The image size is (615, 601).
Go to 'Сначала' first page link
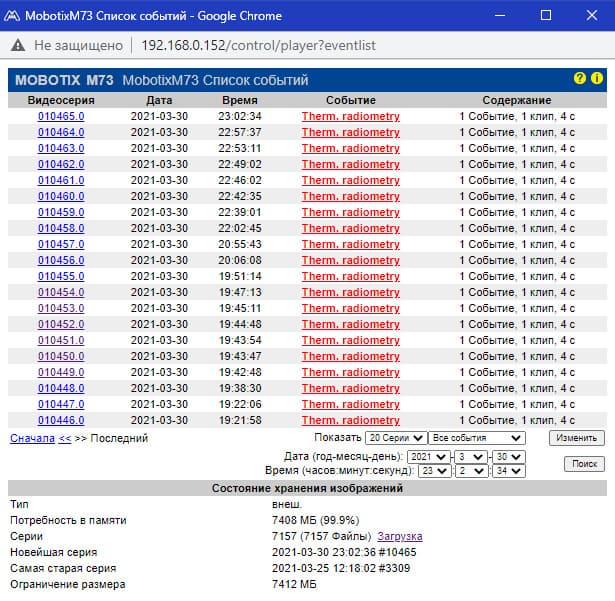pos(32,438)
